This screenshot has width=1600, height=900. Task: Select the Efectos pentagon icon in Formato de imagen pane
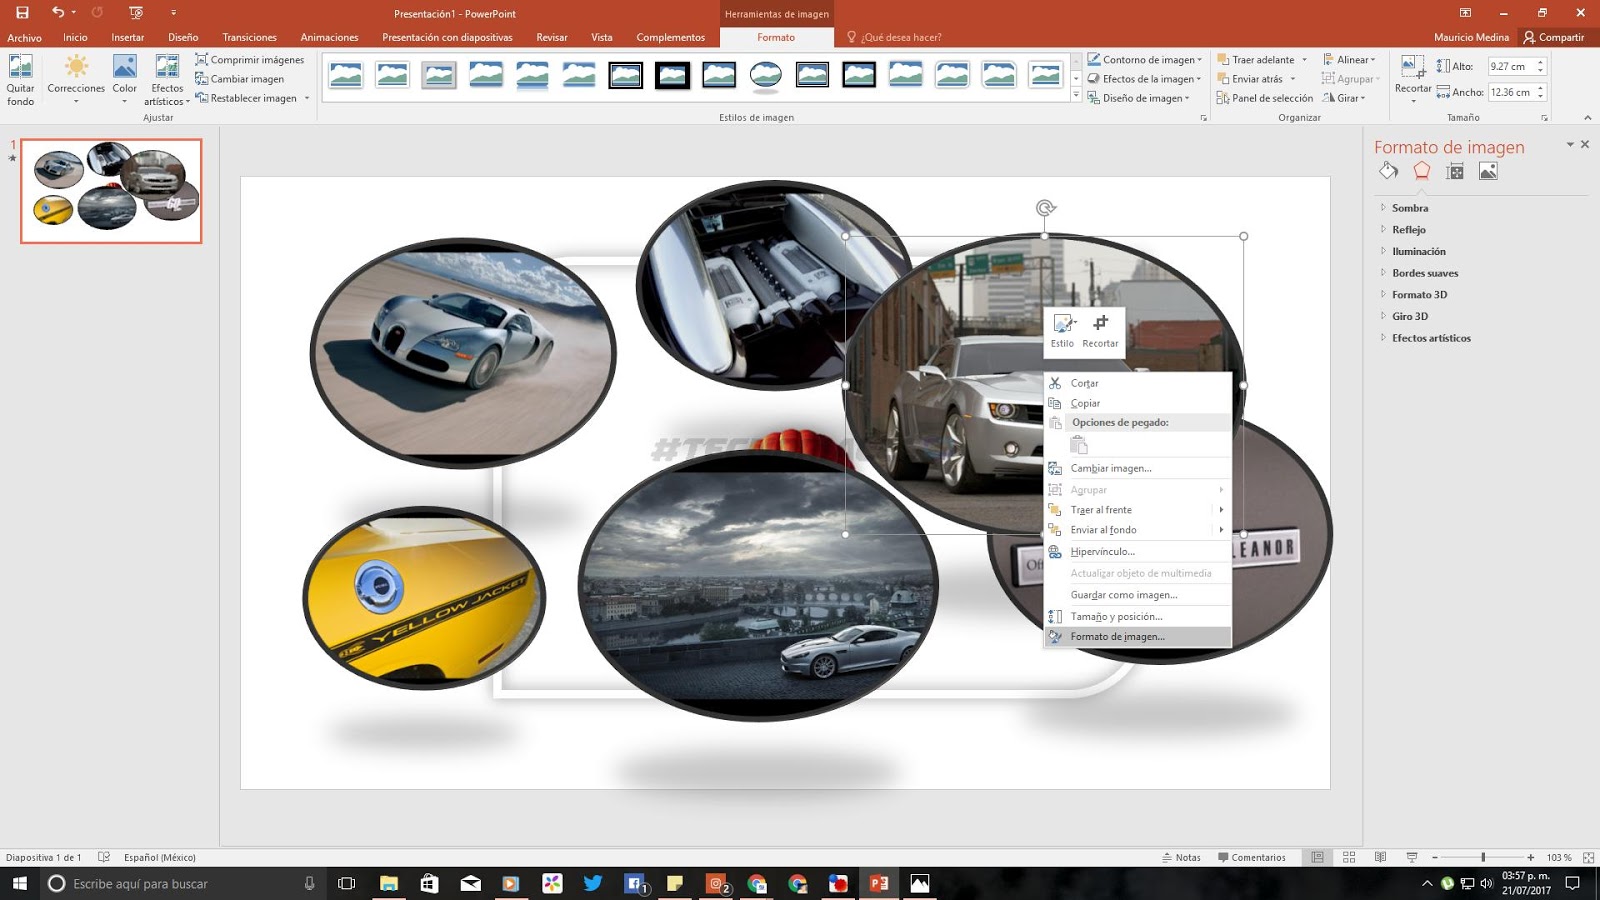[x=1422, y=171]
